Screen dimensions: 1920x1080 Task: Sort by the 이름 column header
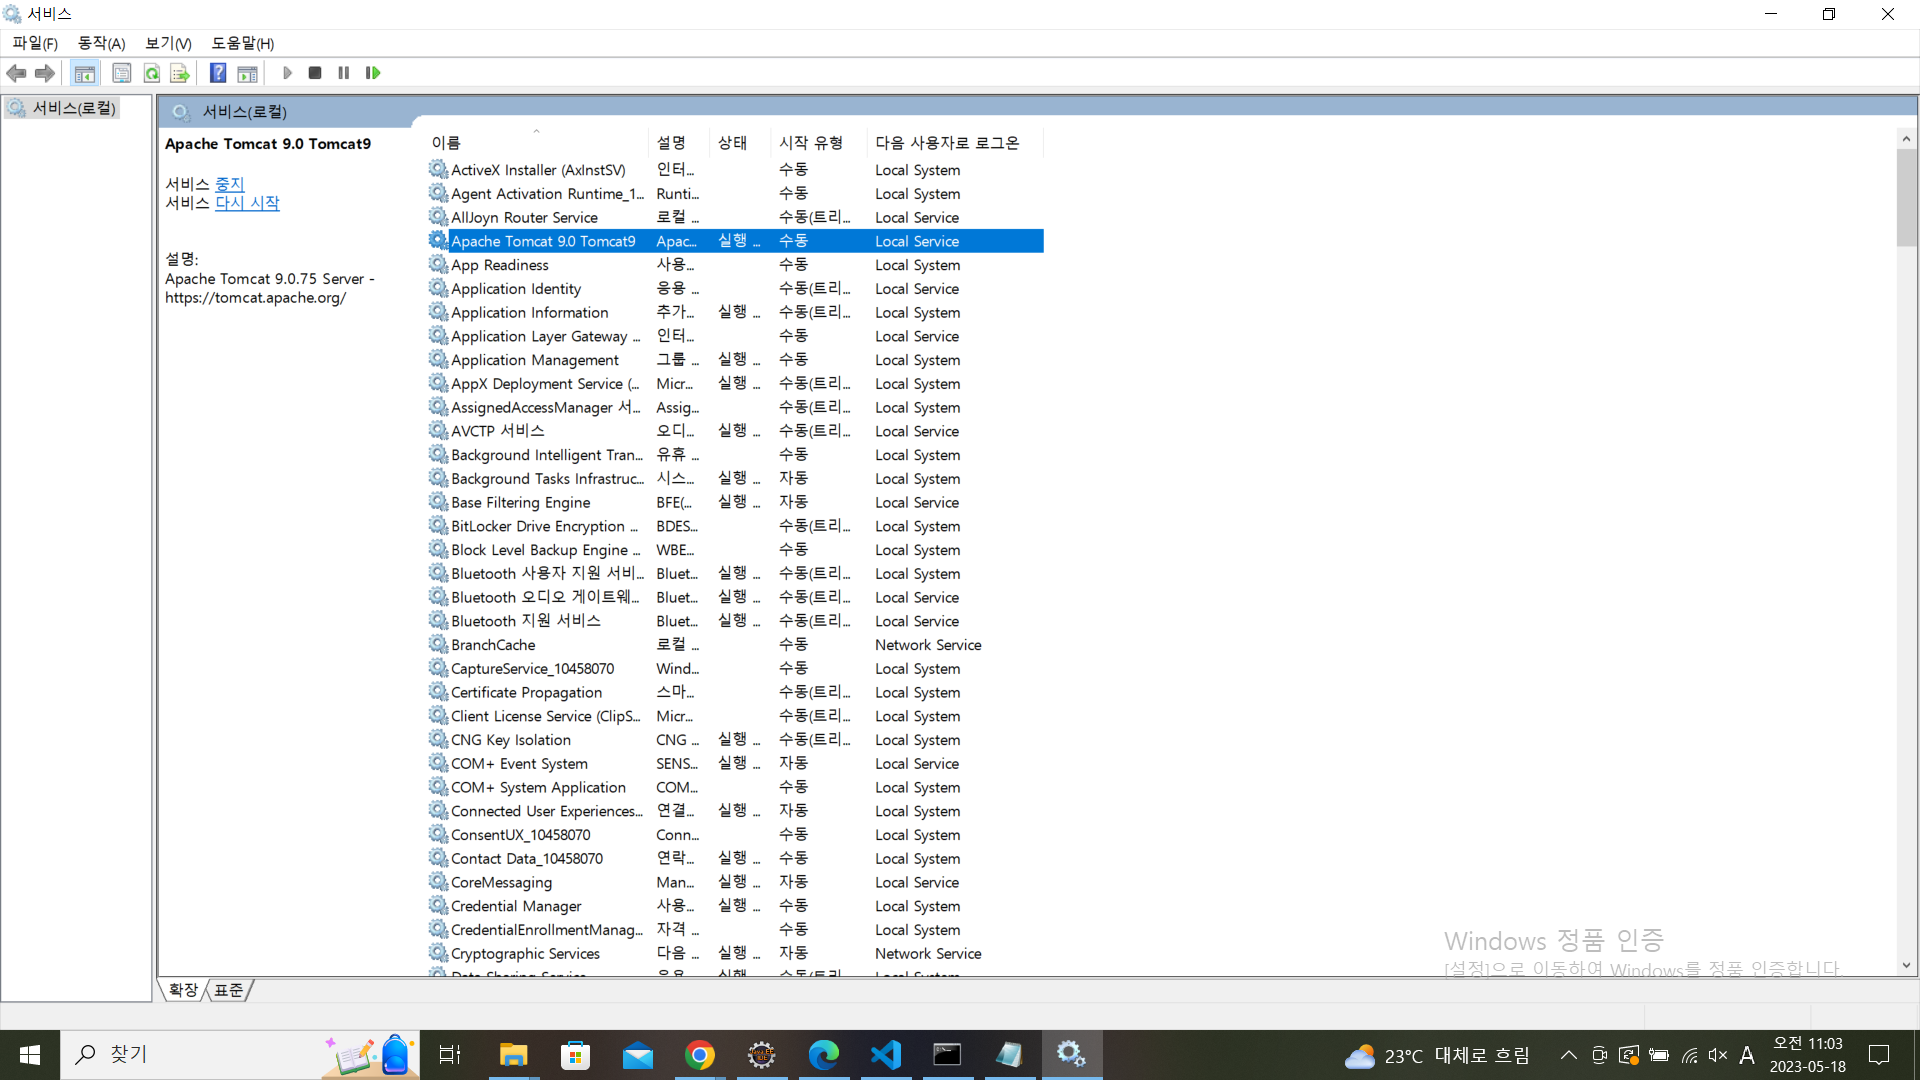(x=538, y=143)
